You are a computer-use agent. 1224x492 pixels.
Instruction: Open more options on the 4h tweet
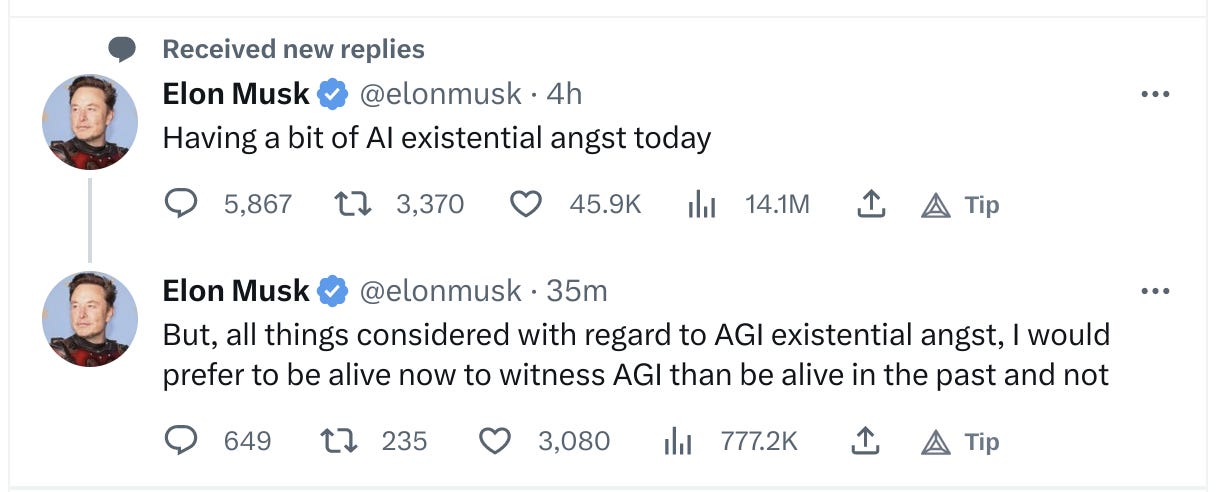click(x=1155, y=95)
